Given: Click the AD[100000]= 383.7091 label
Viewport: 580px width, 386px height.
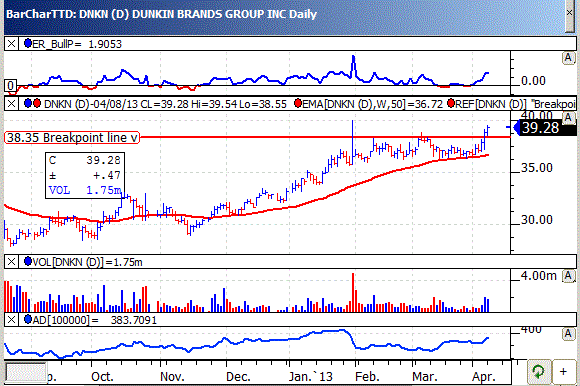Looking at the screenshot, I should click(x=95, y=320).
